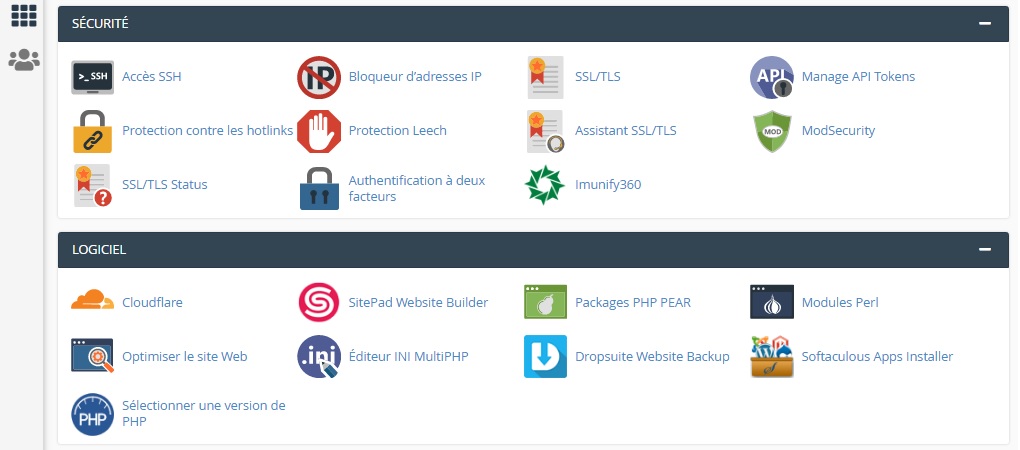Collapse the Sécurité section
Screen dimensions: 1020x450
coord(985,23)
